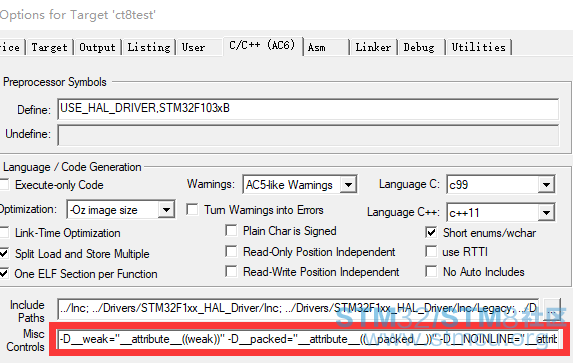Open the Warnings dropdown arrow

pyautogui.click(x=348, y=185)
